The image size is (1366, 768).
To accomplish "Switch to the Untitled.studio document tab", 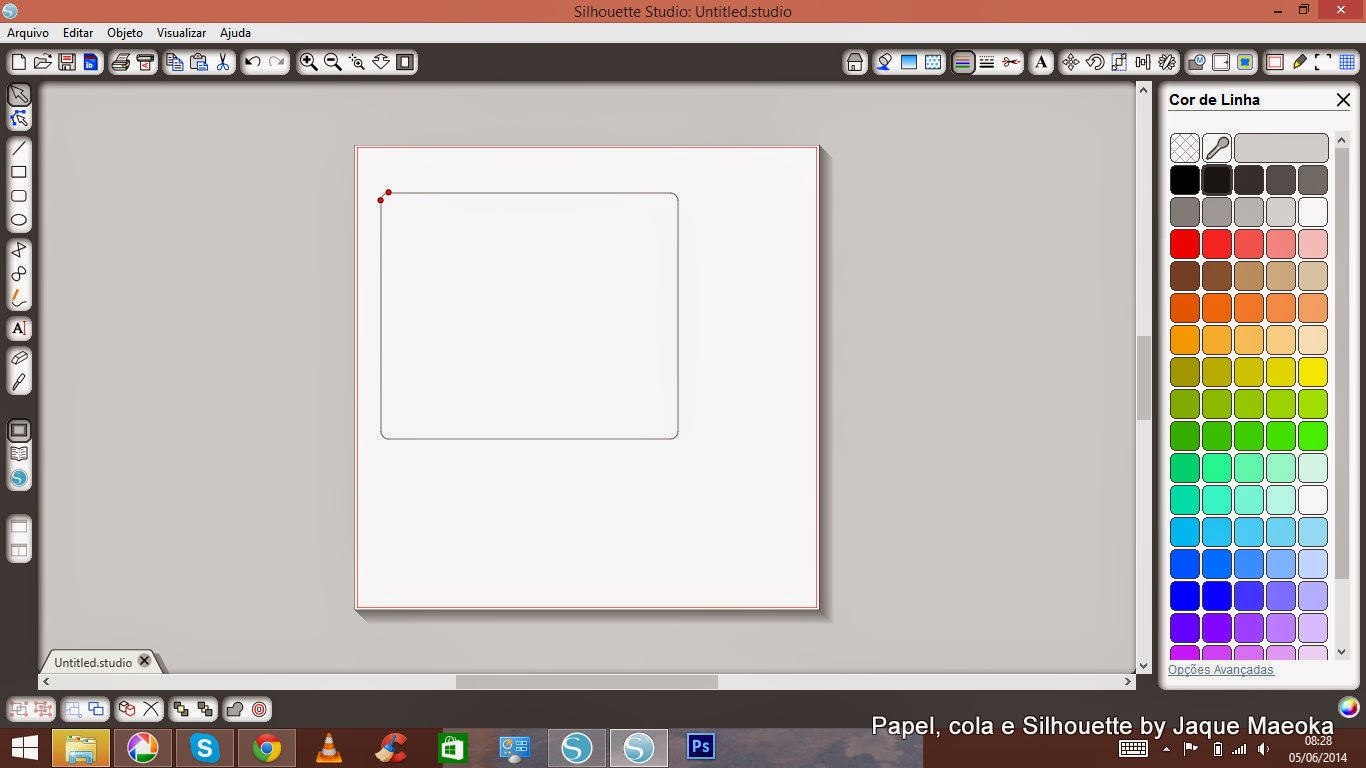I will pos(92,662).
